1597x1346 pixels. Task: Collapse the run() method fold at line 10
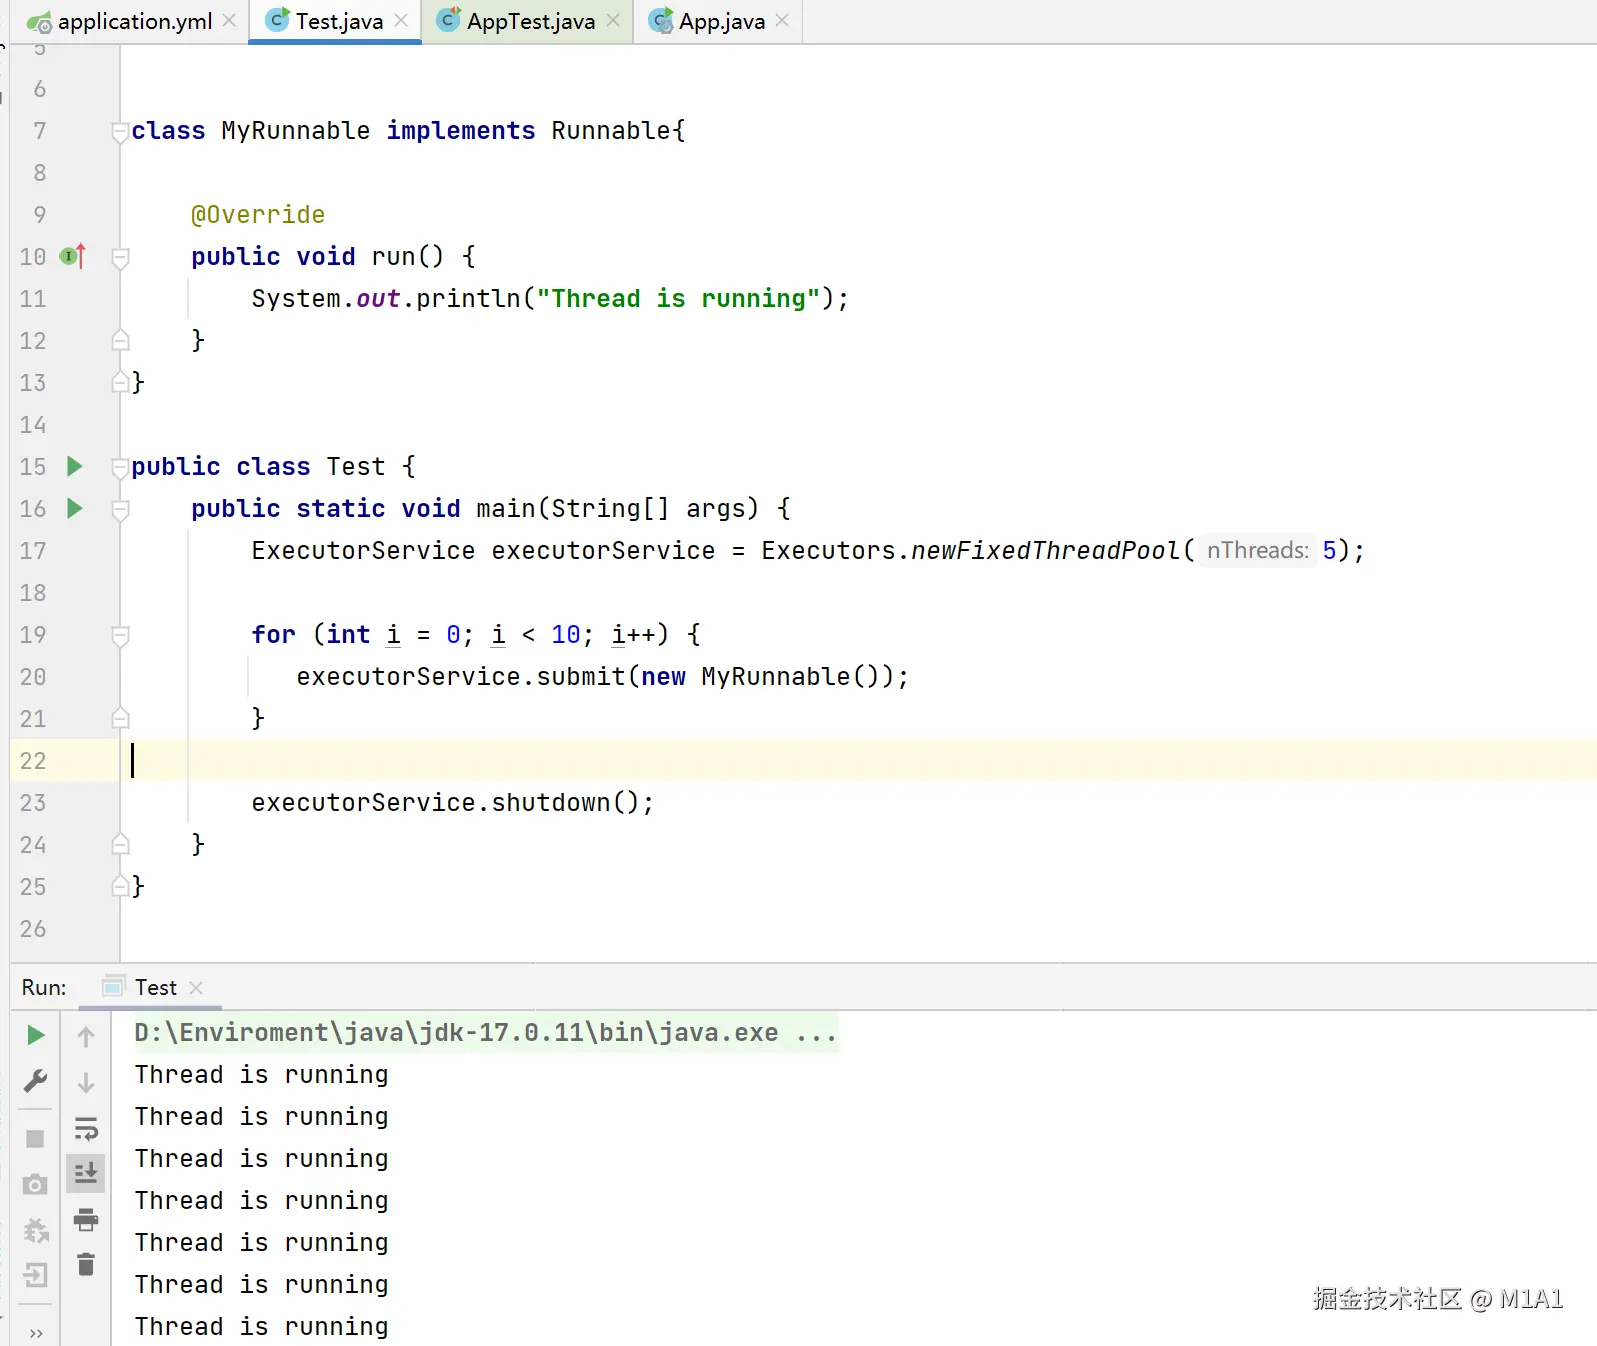pos(120,257)
